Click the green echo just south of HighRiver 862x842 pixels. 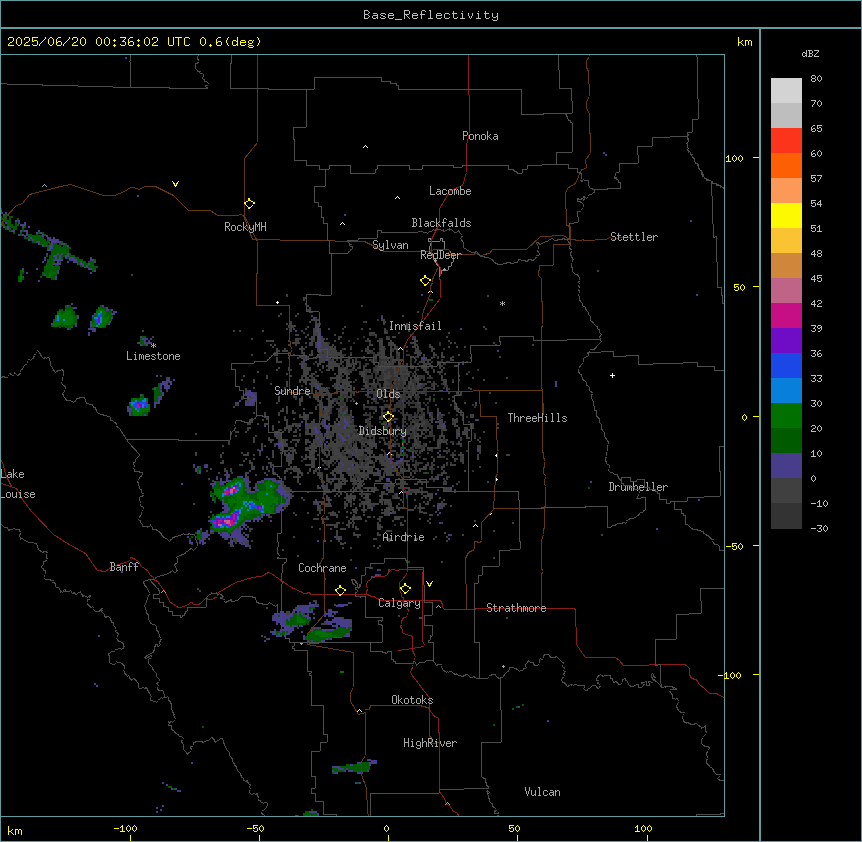click(354, 766)
